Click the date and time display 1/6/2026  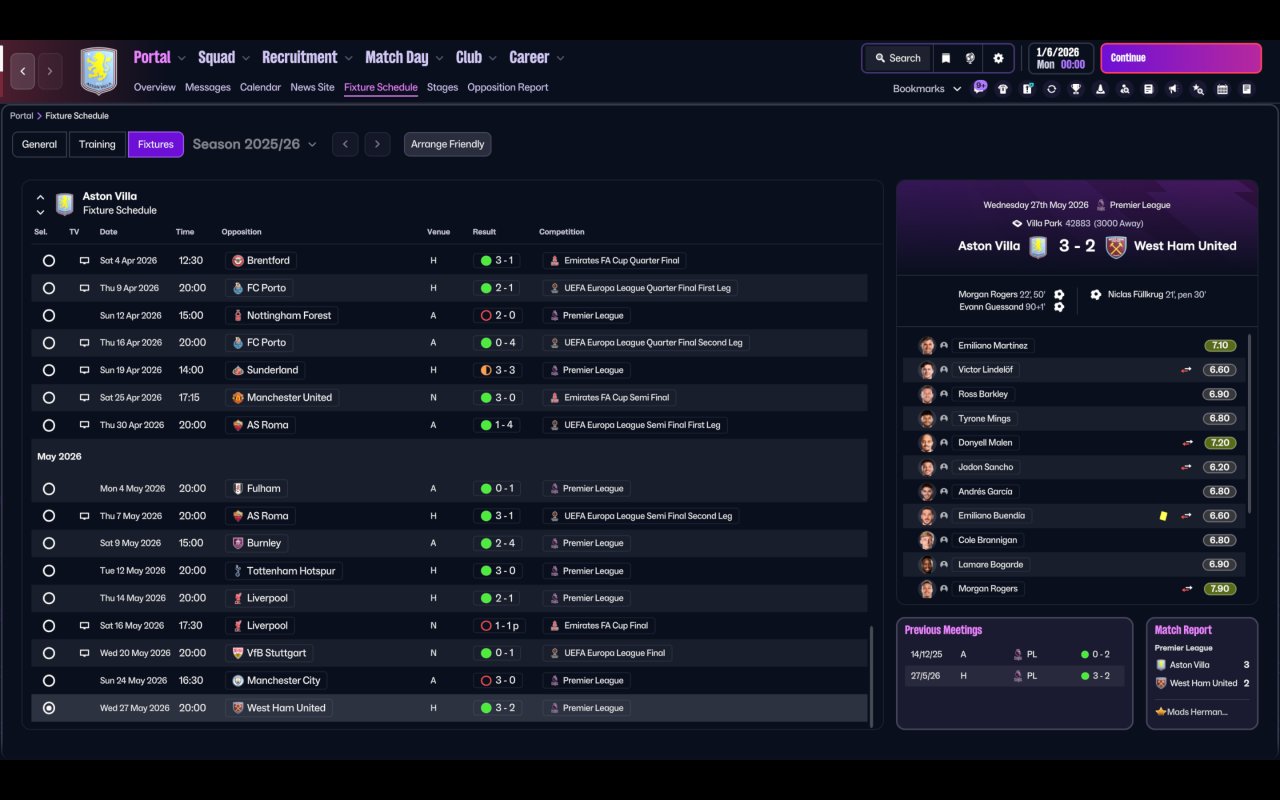coord(1060,58)
